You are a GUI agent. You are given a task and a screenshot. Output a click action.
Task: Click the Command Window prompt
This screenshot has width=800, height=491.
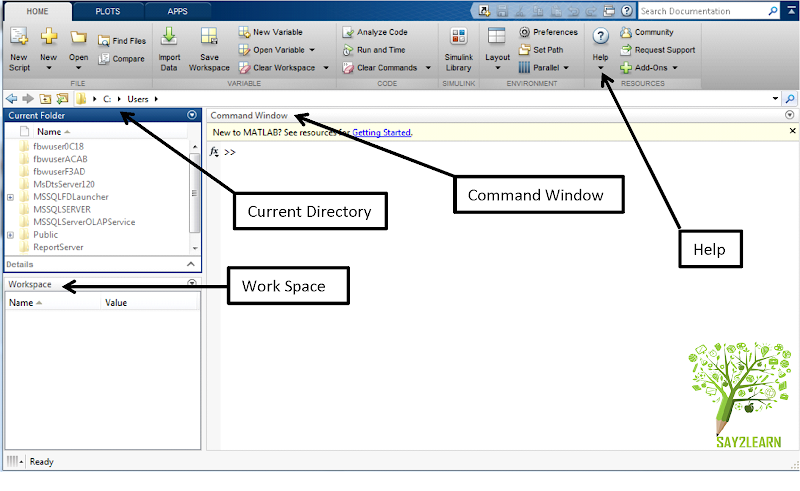click(230, 152)
